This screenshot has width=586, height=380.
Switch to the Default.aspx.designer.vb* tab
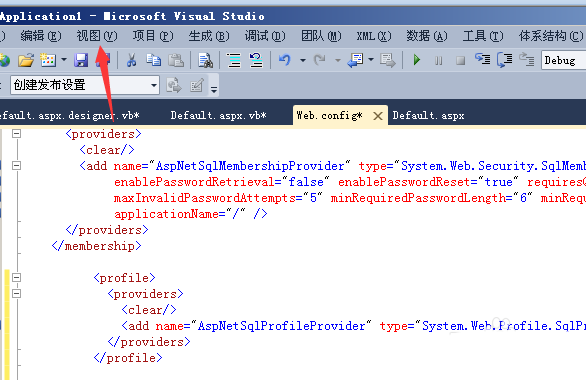point(69,115)
